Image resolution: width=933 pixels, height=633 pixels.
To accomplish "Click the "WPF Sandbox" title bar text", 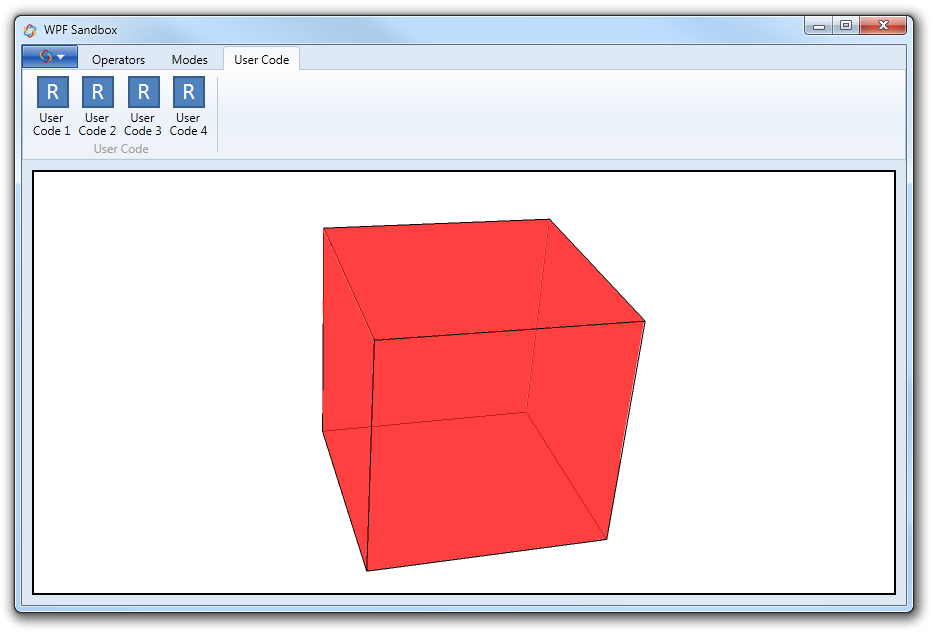I will point(80,30).
